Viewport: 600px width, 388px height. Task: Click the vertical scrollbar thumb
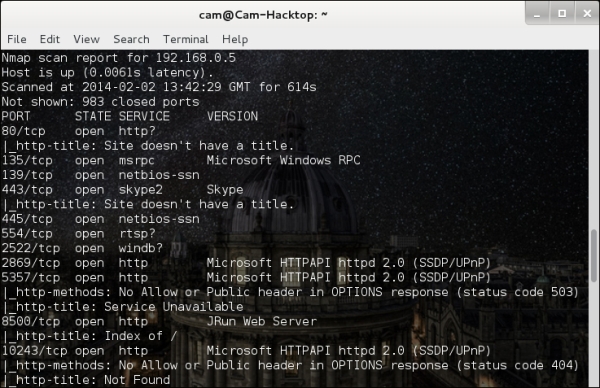(594, 255)
